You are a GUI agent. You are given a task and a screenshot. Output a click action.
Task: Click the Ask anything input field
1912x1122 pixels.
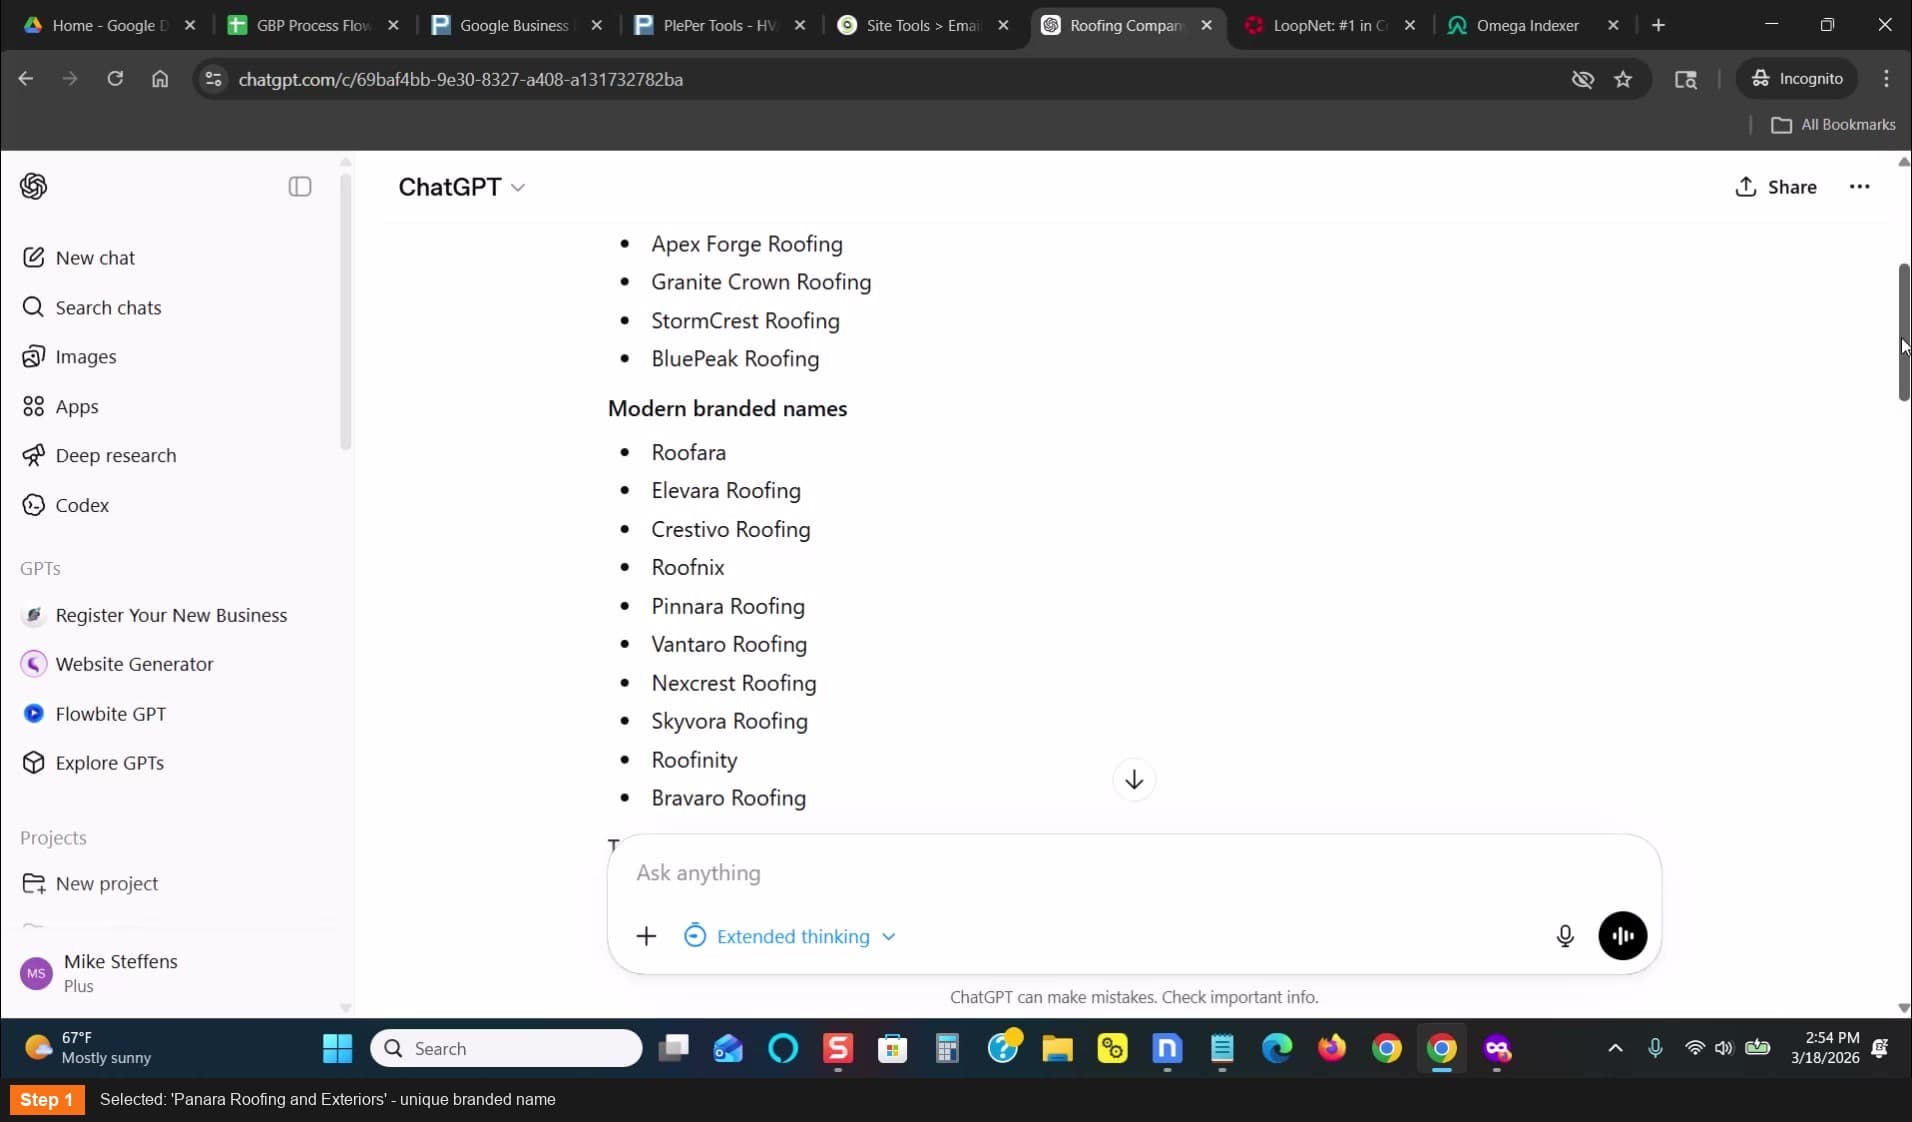(1090, 873)
